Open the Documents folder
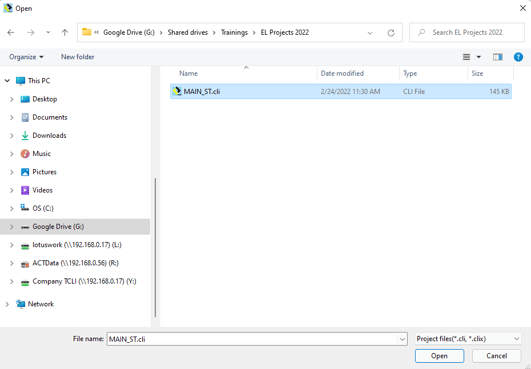Screen dimensions: 531x369 50,117
